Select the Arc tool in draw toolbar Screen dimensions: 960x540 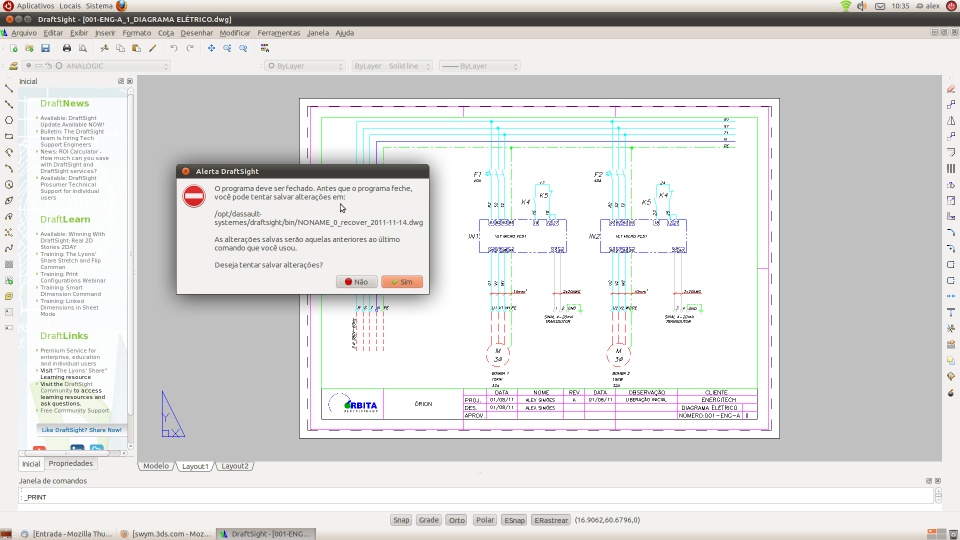tap(9, 168)
